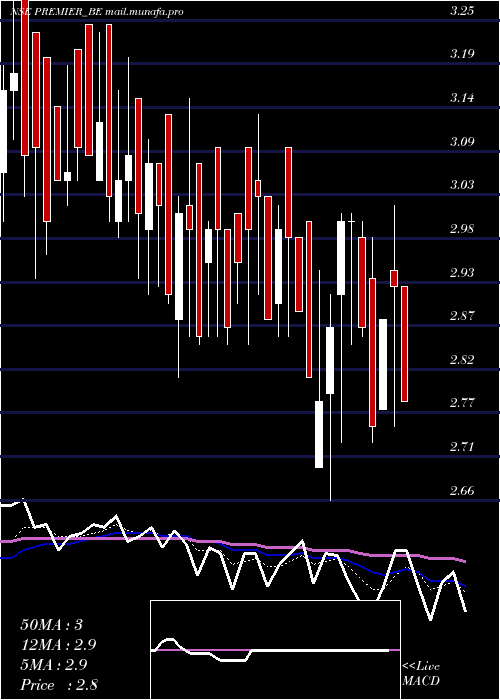Click inside the Live MACD inset chart
This screenshot has width=500, height=700.
(x=275, y=650)
